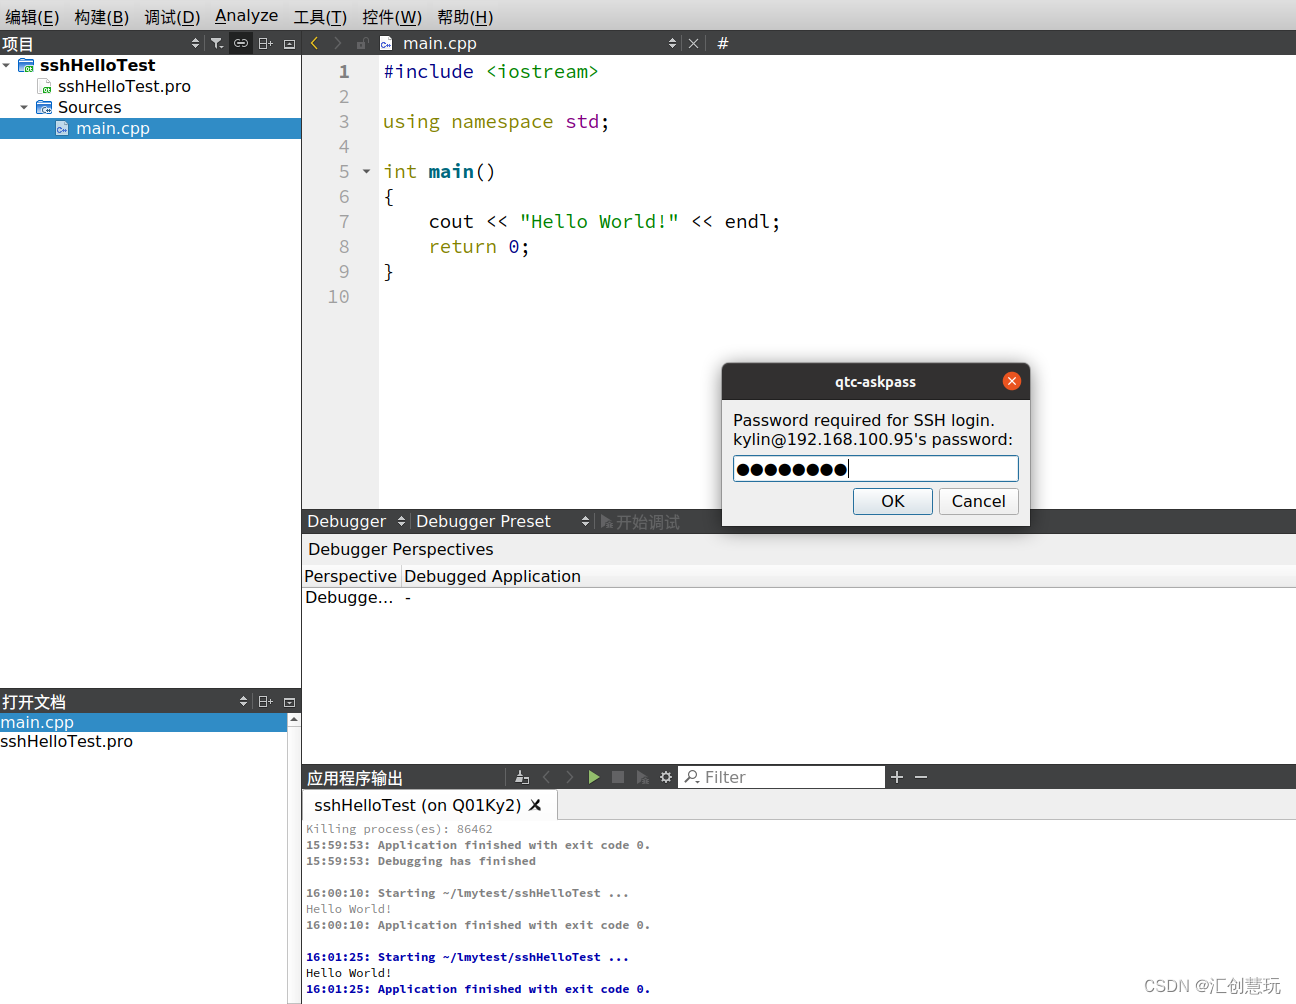The height and width of the screenshot is (1004, 1296).
Task: Open the 编辑(E) menu
Action: coord(32,17)
